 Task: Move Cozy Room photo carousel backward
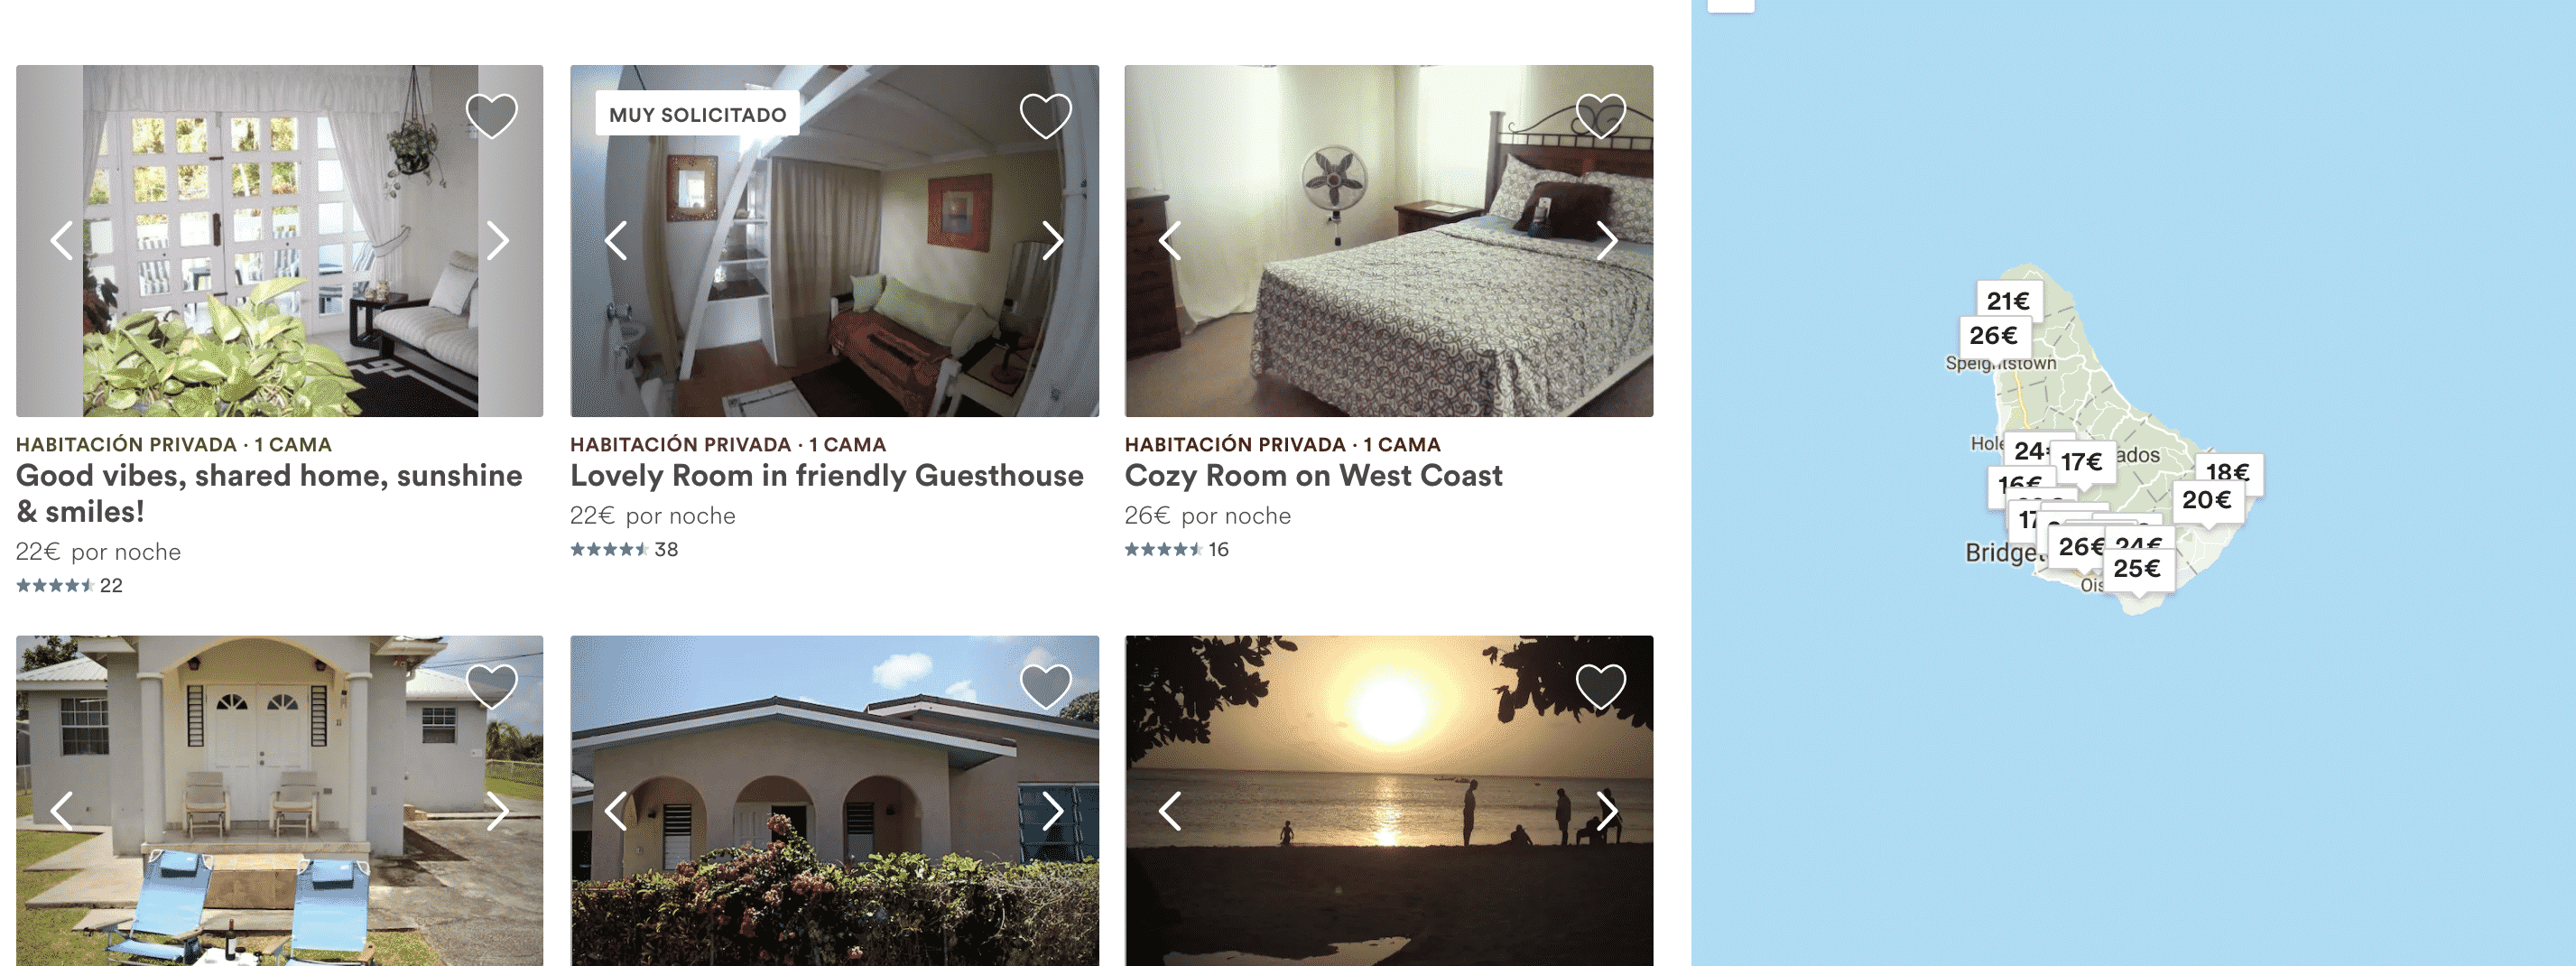coord(1170,240)
